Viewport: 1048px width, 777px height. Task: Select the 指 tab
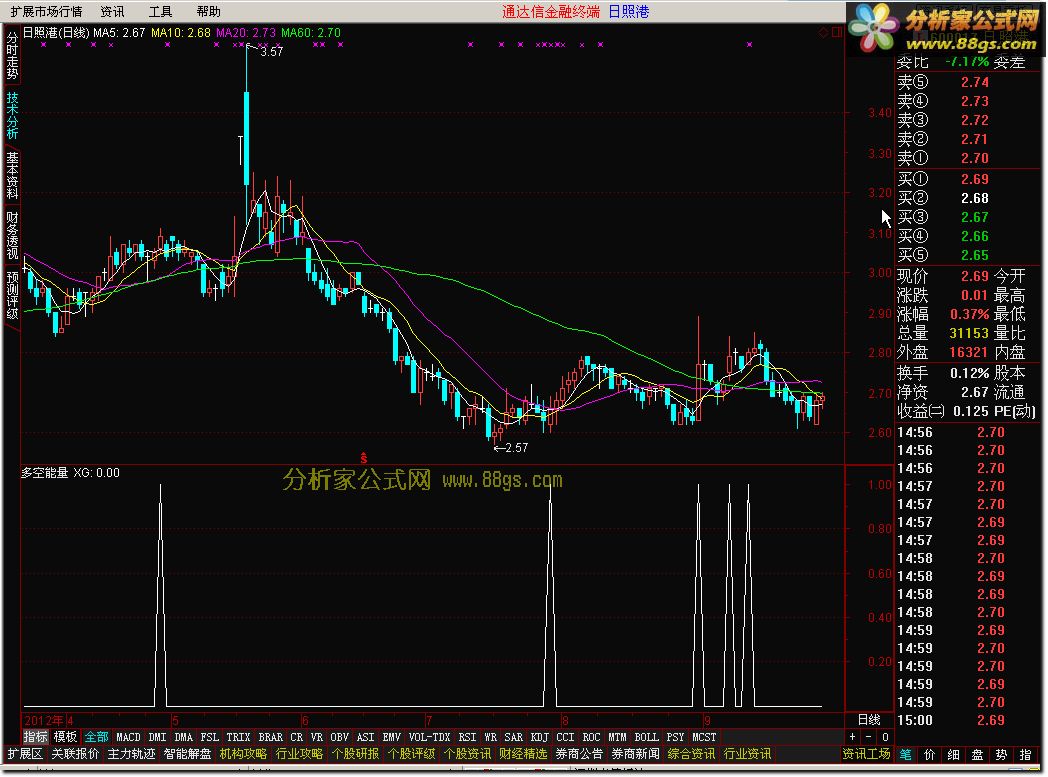pyautogui.click(x=1025, y=754)
